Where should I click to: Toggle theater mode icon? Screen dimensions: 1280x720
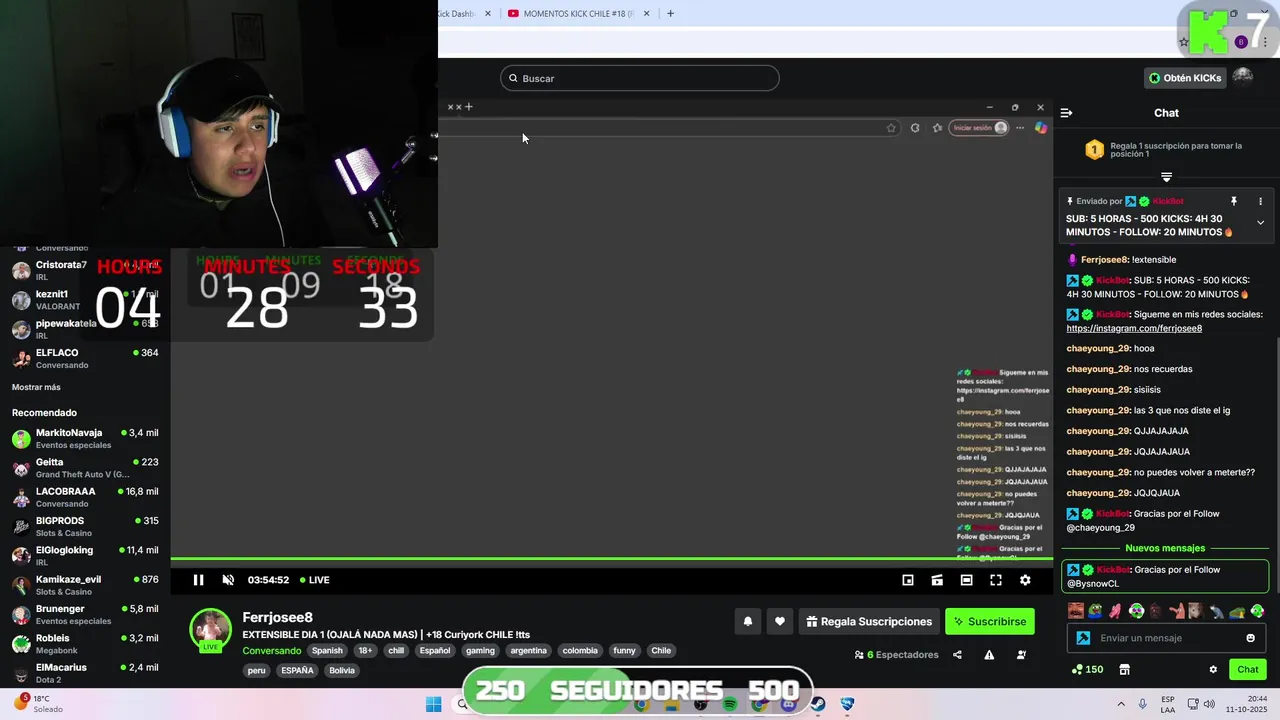pos(966,580)
